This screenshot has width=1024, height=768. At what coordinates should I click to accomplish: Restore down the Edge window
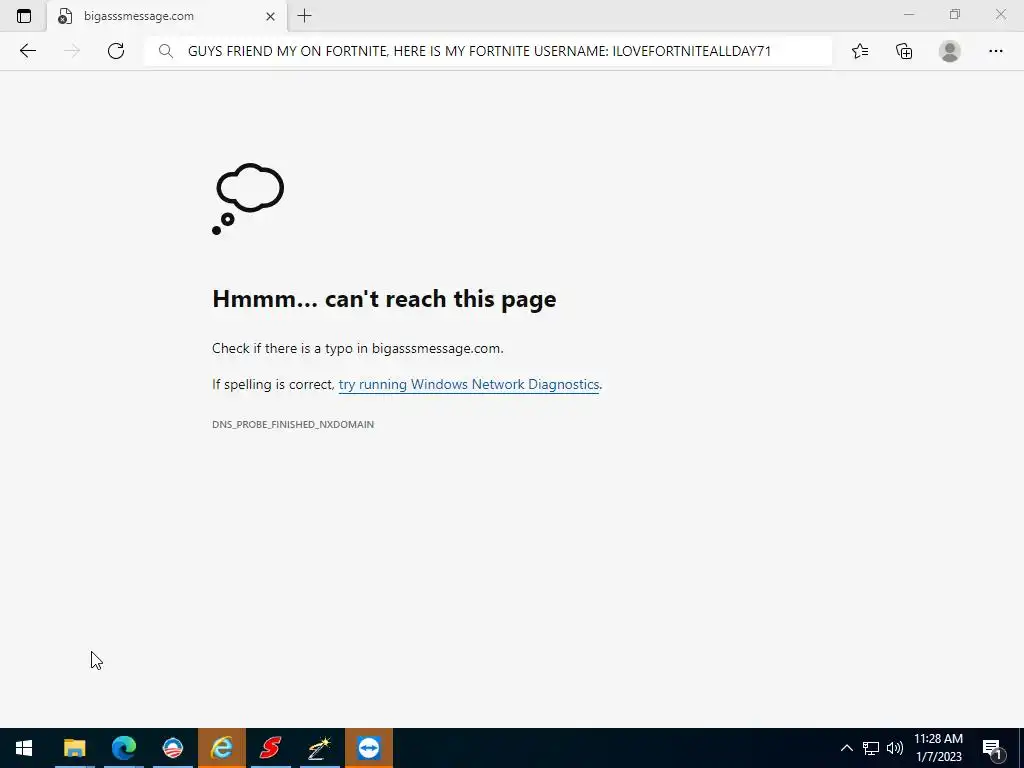(955, 14)
